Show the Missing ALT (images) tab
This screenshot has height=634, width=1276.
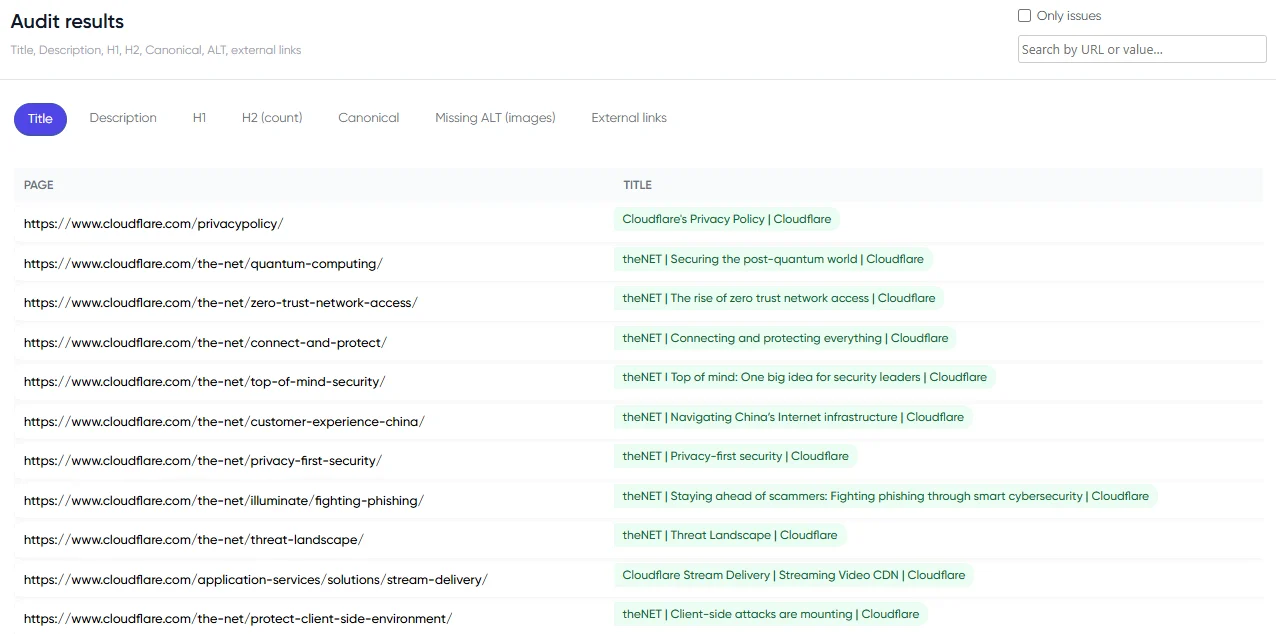[x=495, y=118]
